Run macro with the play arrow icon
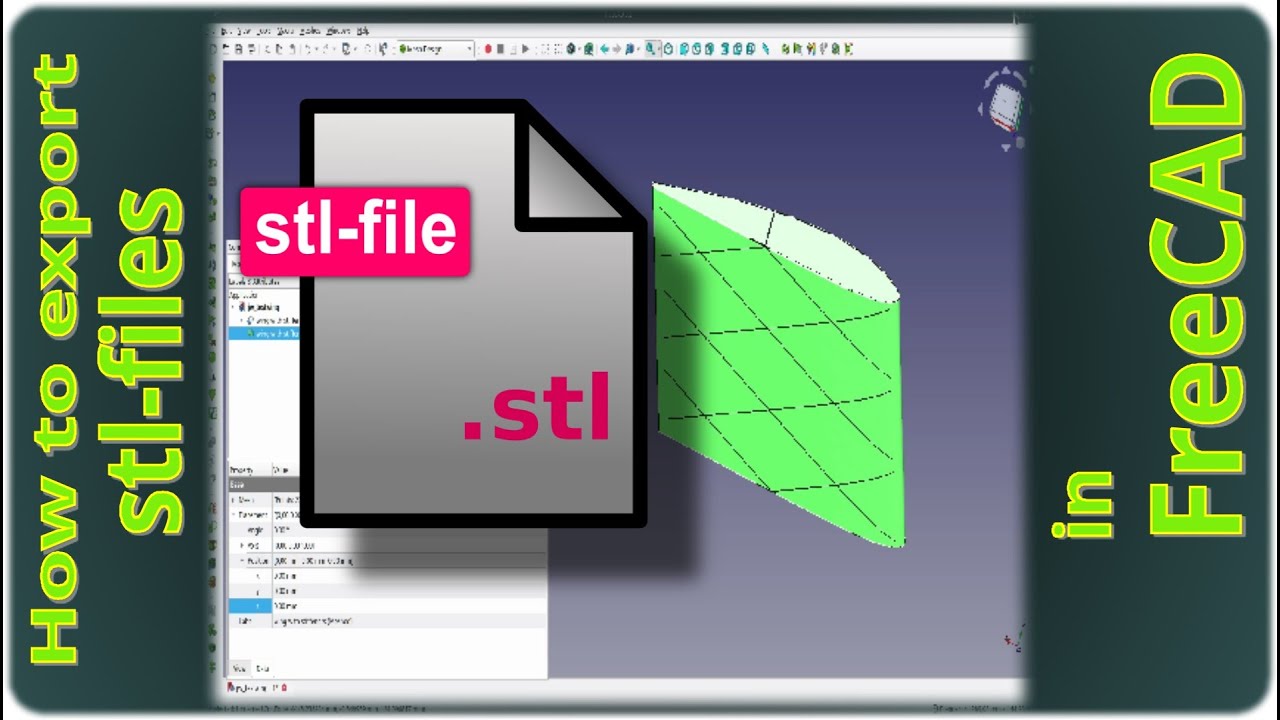Image resolution: width=1280 pixels, height=720 pixels. click(x=525, y=49)
